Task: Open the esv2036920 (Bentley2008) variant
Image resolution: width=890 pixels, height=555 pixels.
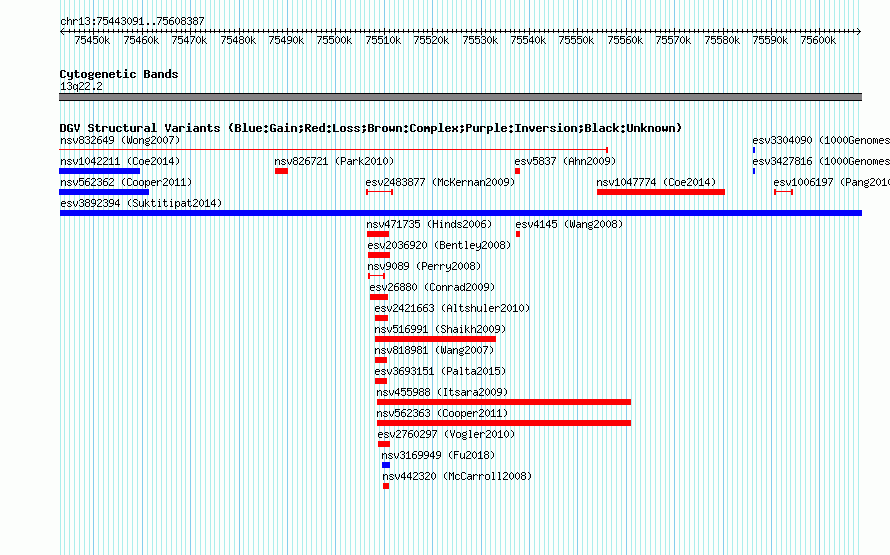Action: (439, 245)
